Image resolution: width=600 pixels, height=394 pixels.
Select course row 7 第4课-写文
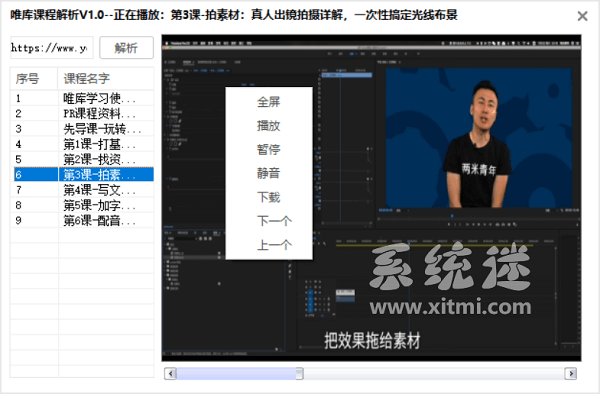[82, 190]
